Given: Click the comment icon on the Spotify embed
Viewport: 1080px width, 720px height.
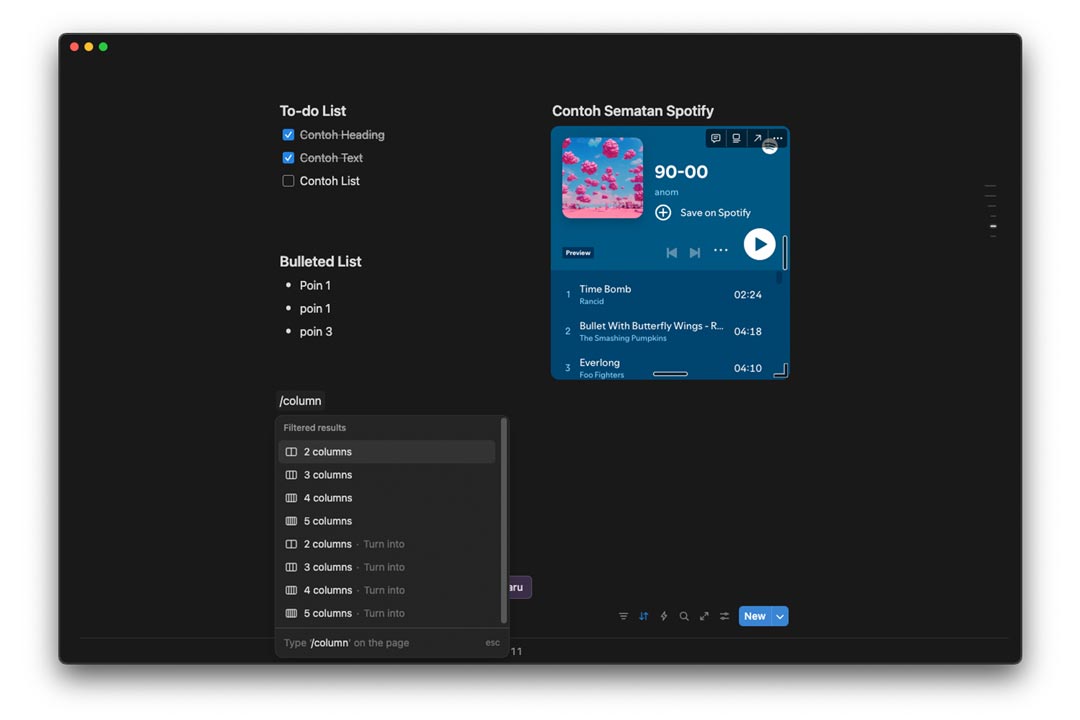Looking at the screenshot, I should tap(716, 138).
